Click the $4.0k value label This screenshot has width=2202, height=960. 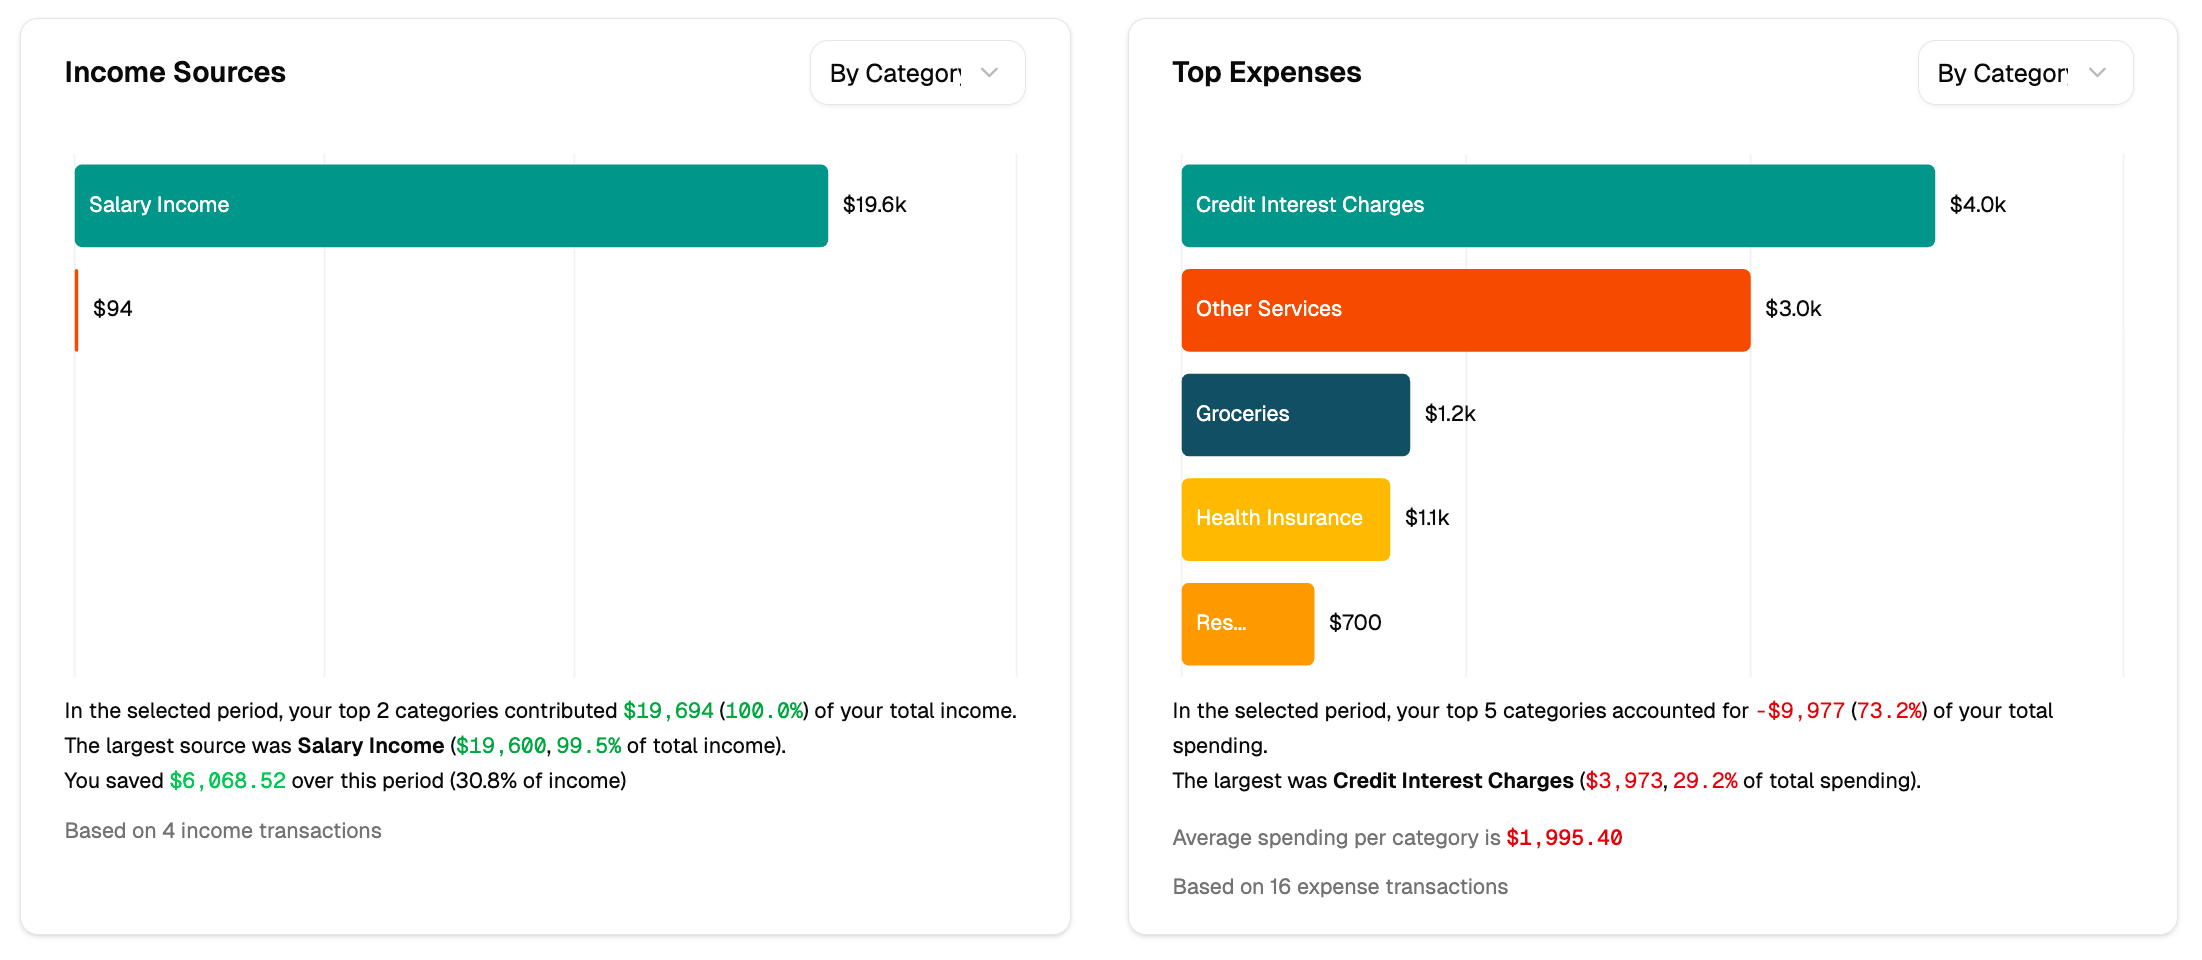(1978, 204)
